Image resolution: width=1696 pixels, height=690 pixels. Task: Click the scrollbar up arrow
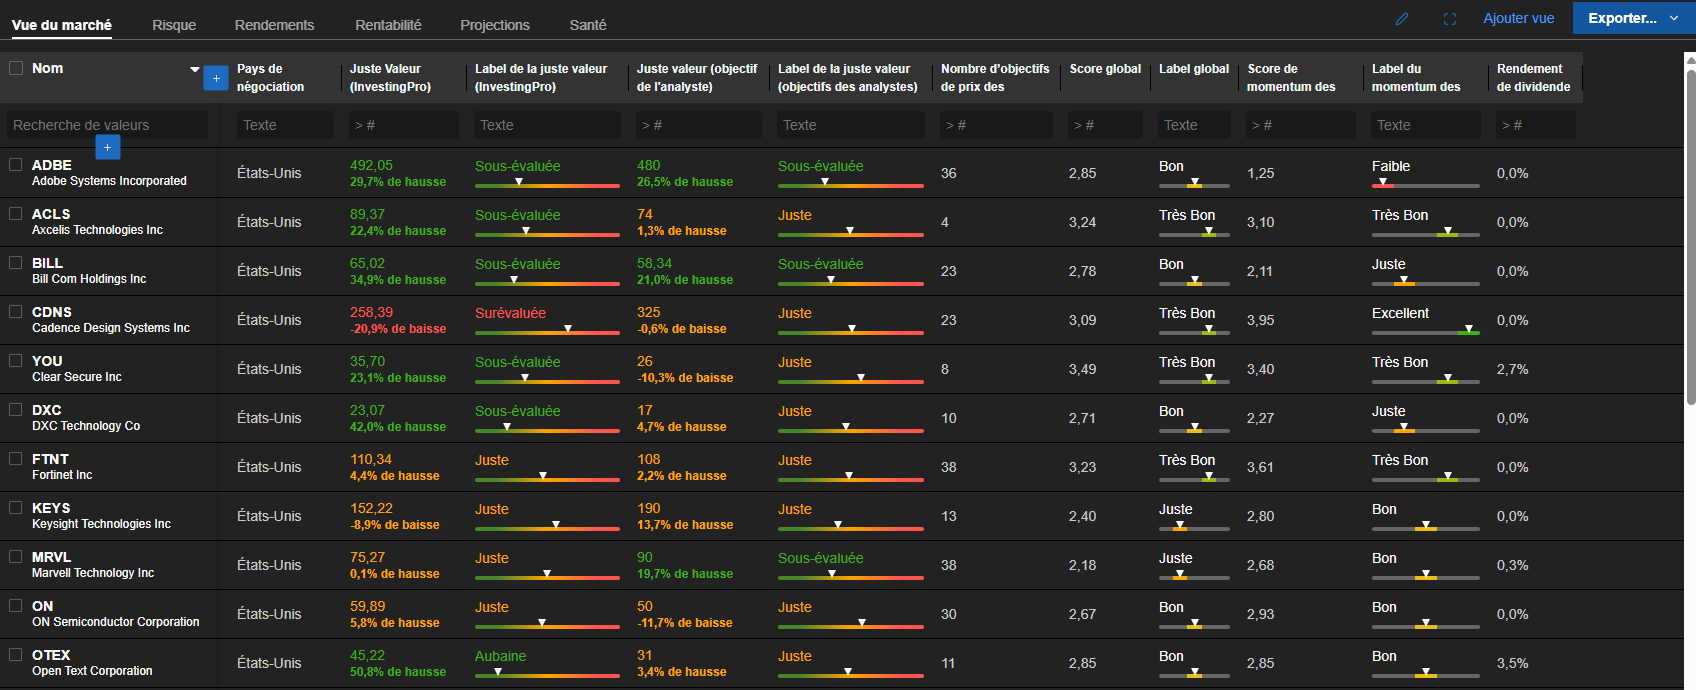[x=1690, y=62]
